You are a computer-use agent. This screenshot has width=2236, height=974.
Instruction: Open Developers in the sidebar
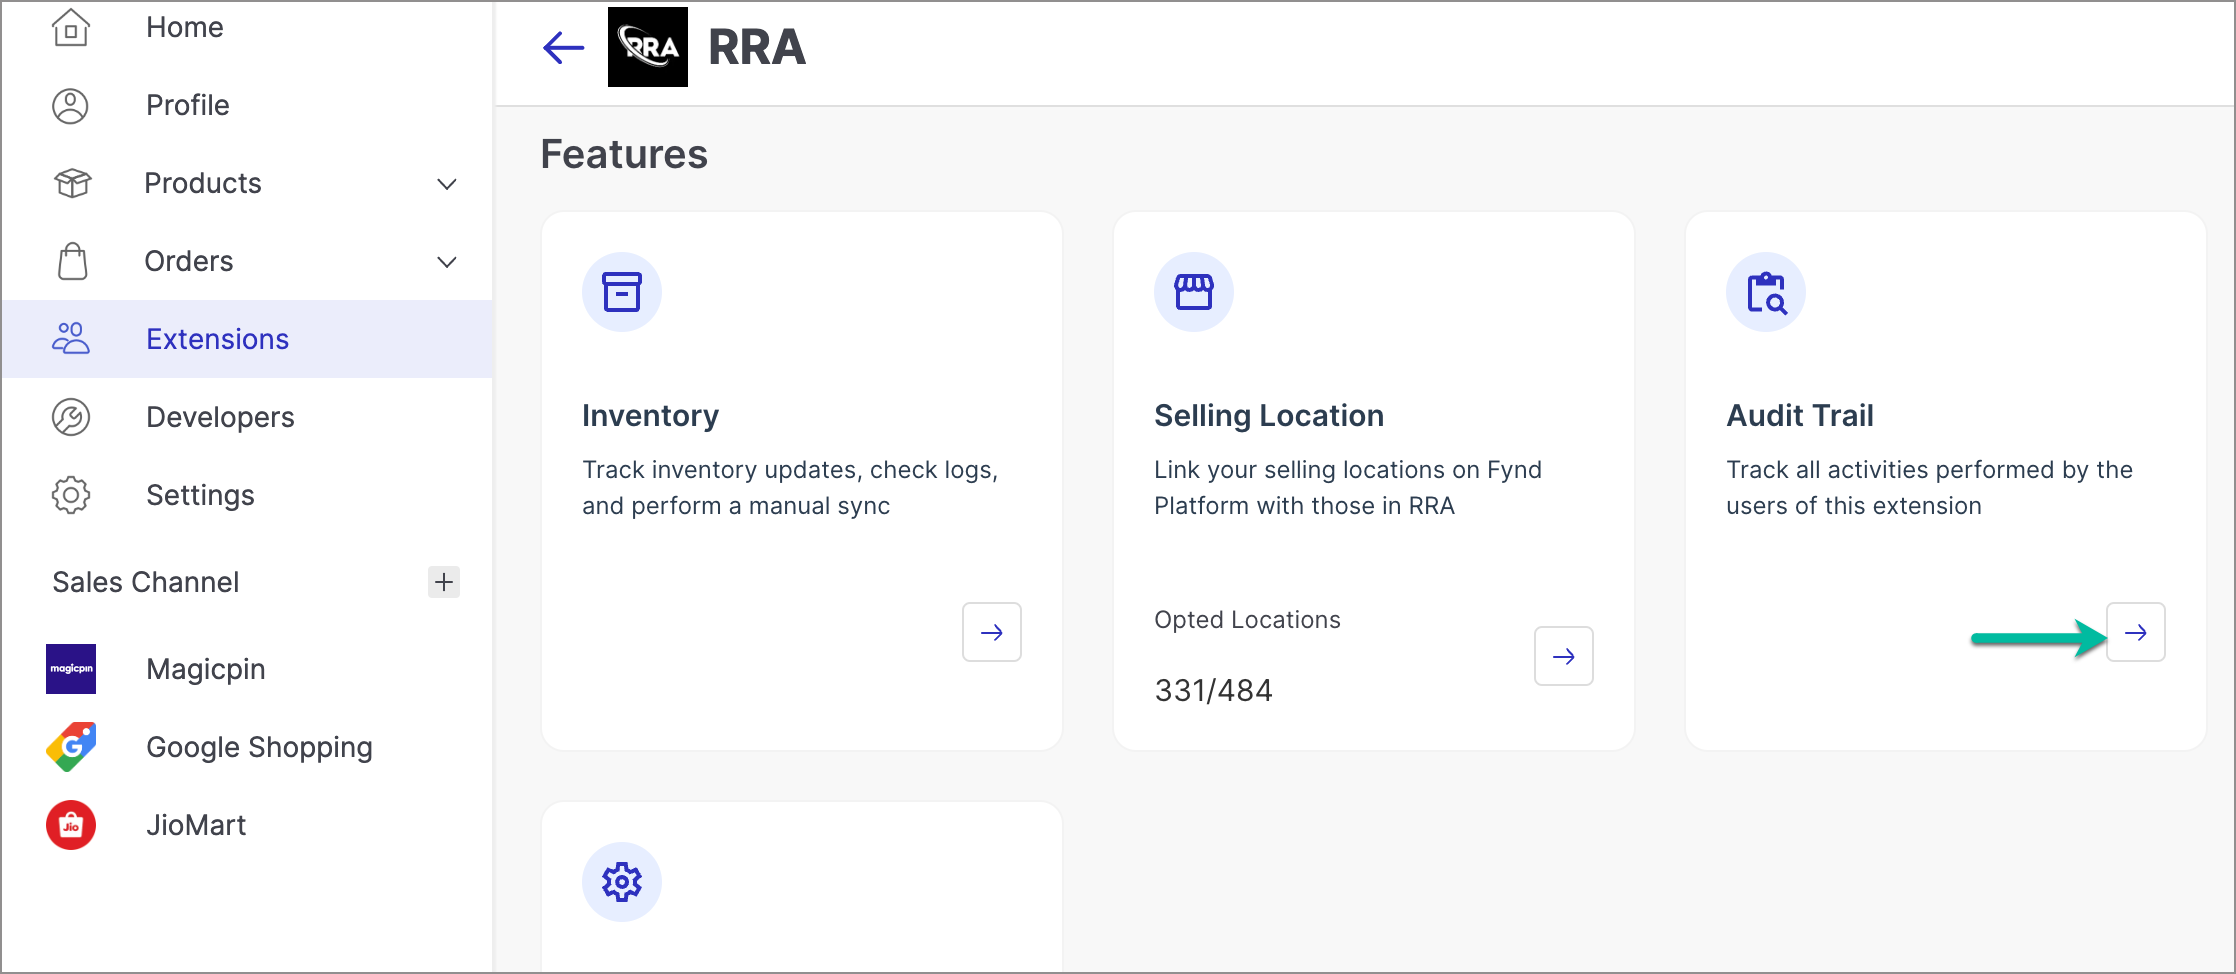pyautogui.click(x=247, y=417)
